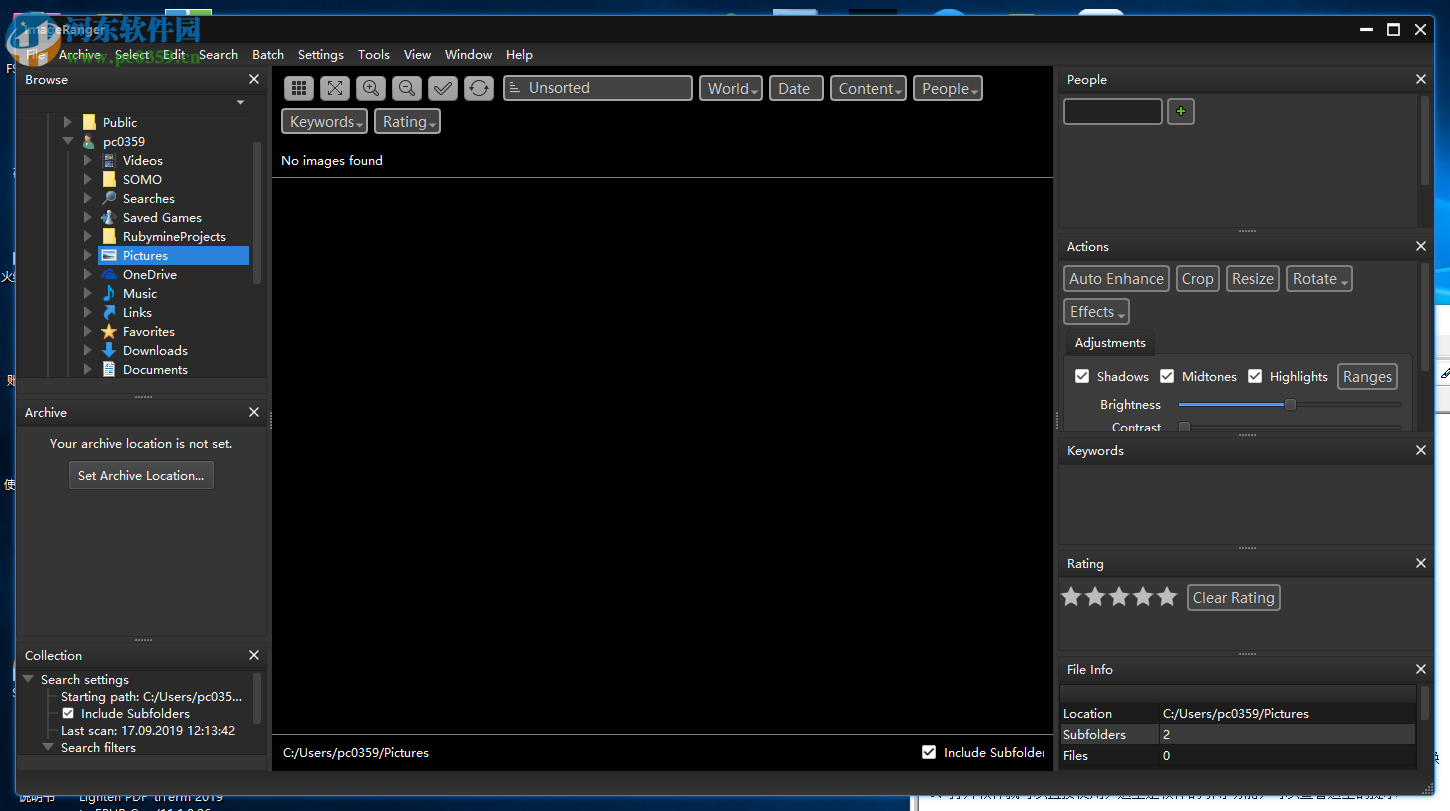The width and height of the screenshot is (1450, 811).
Task: Open the Effects dropdown in Actions
Action: click(x=1095, y=311)
